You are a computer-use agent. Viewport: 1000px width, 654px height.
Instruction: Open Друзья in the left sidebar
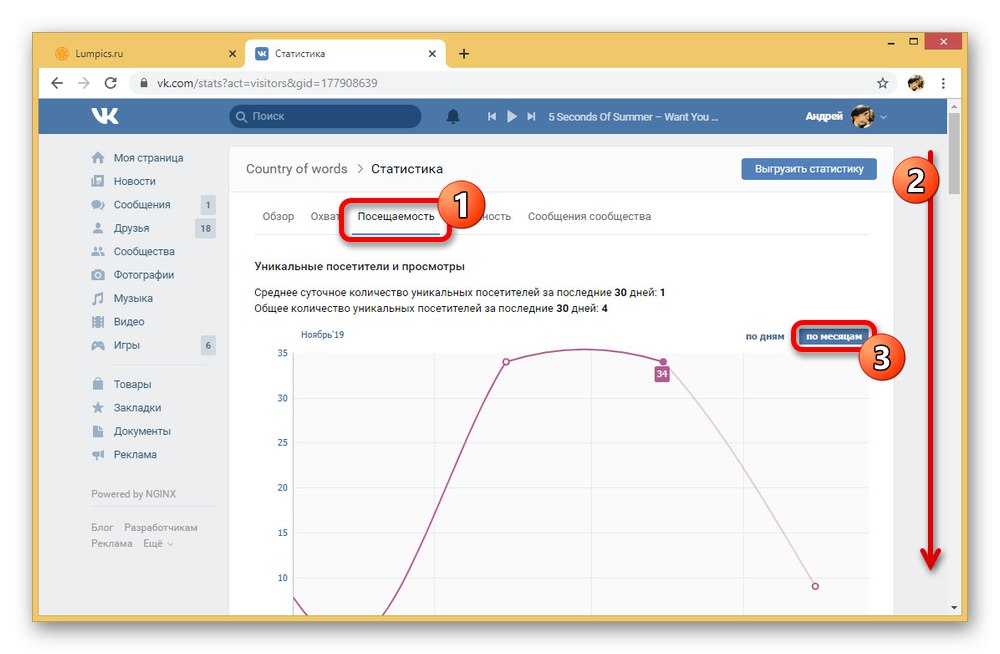point(131,228)
